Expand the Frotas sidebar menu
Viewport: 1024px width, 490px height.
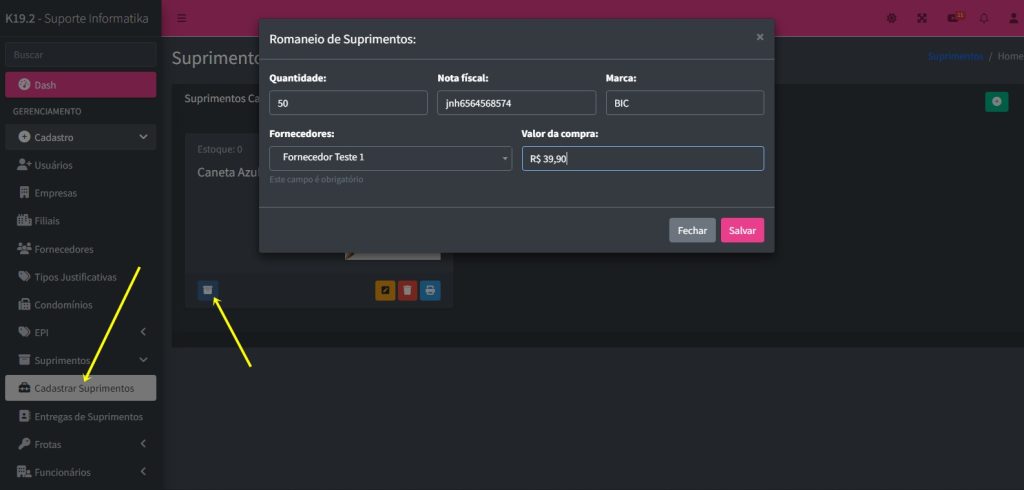80,444
